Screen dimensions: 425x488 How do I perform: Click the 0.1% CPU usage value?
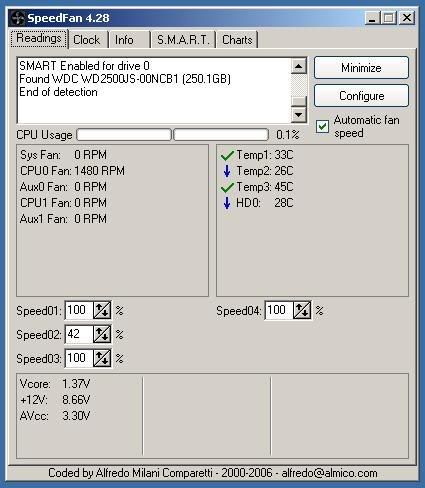tap(288, 135)
